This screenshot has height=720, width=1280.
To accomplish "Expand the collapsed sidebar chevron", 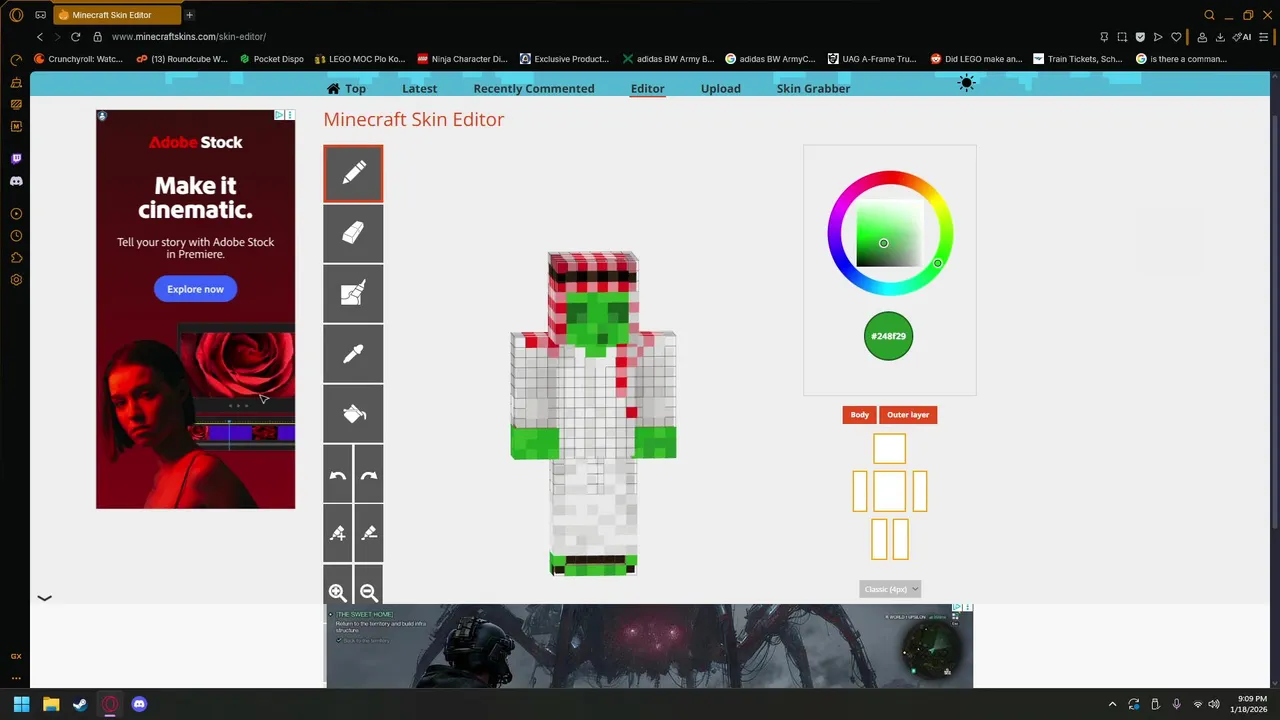I will tap(44, 598).
